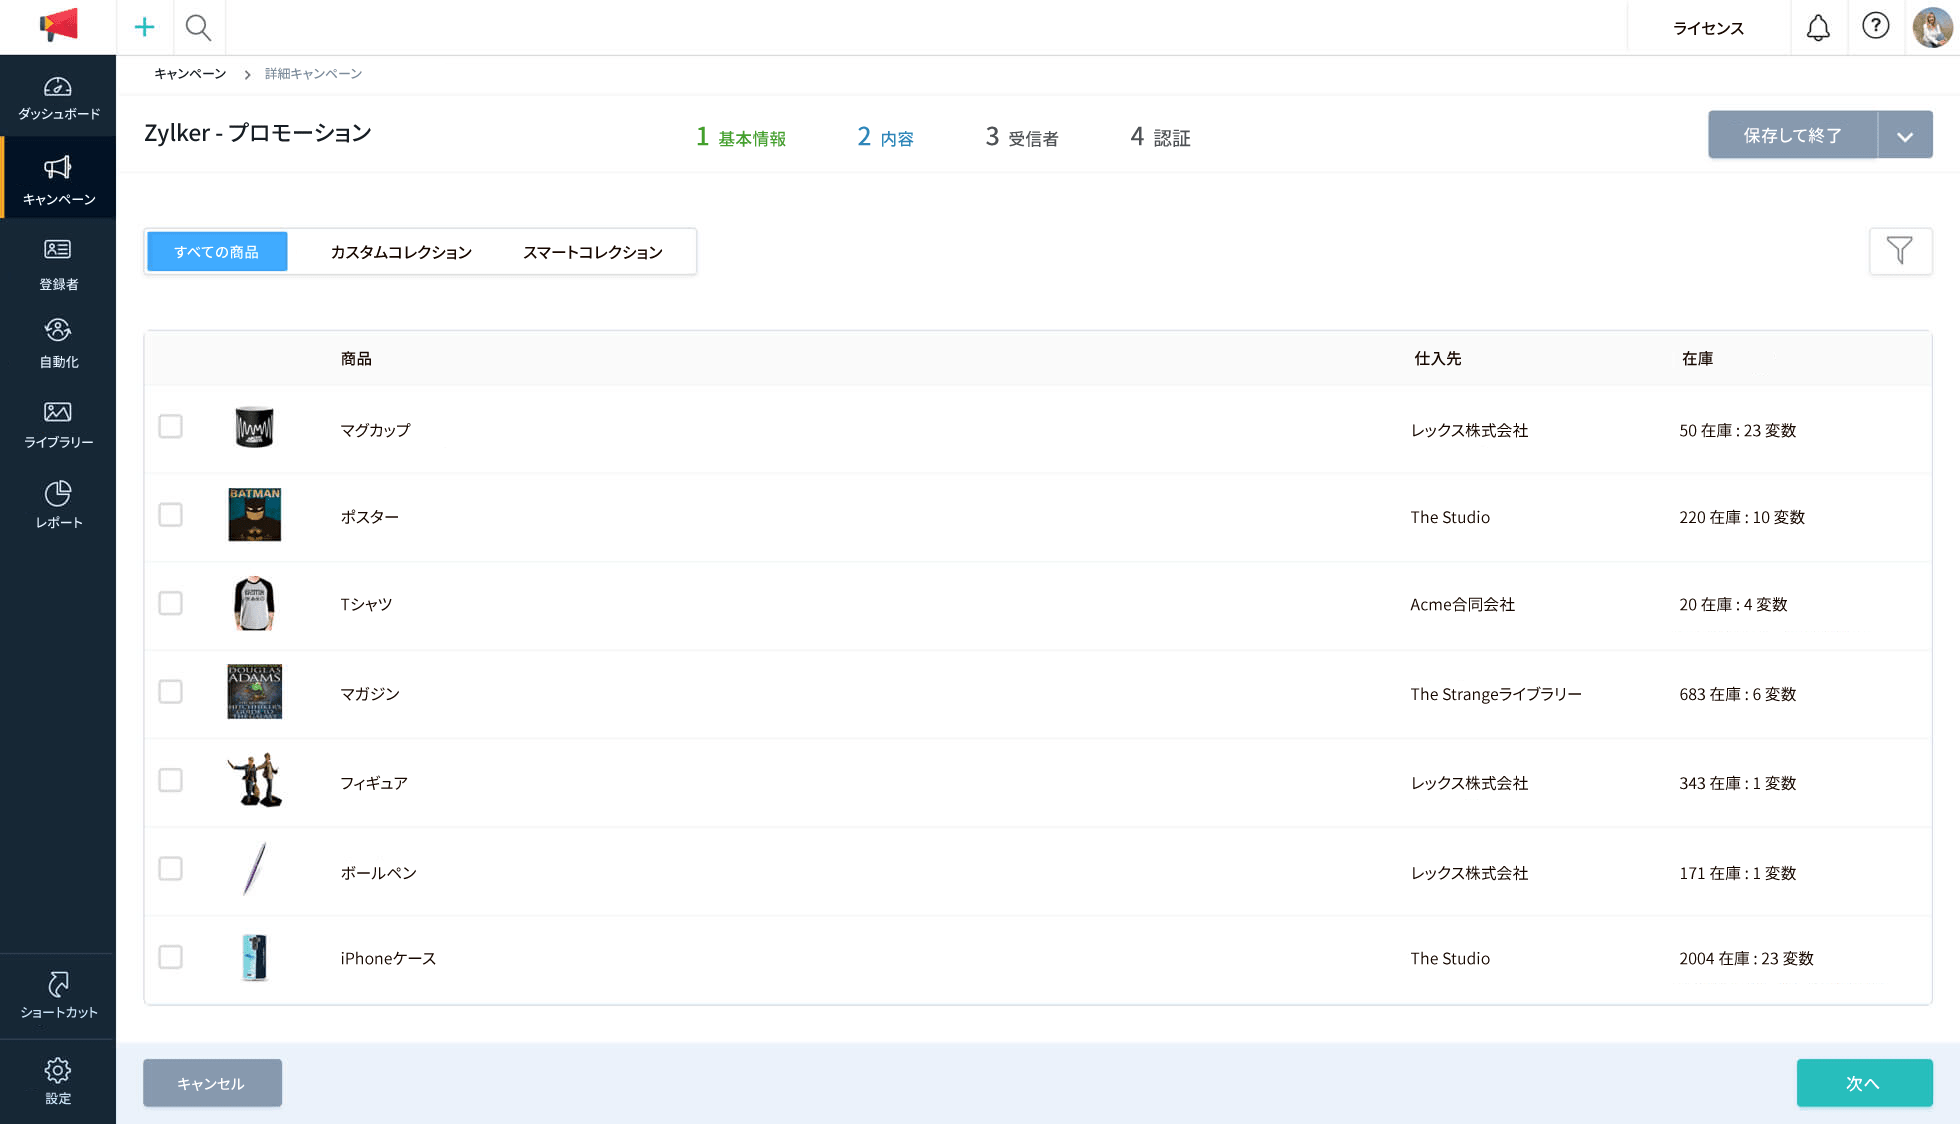This screenshot has width=1960, height=1124.
Task: Click the Douglas Adams magazine thumbnail
Action: point(255,692)
